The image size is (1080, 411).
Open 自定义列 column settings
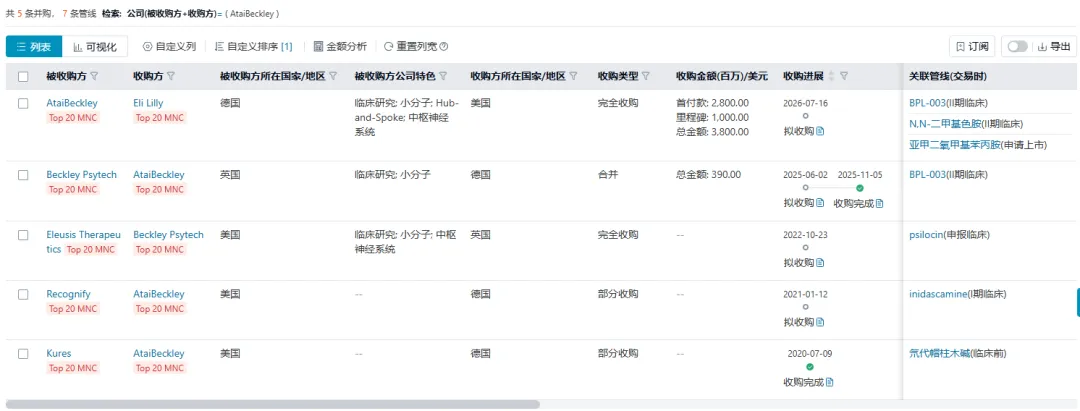click(x=169, y=47)
